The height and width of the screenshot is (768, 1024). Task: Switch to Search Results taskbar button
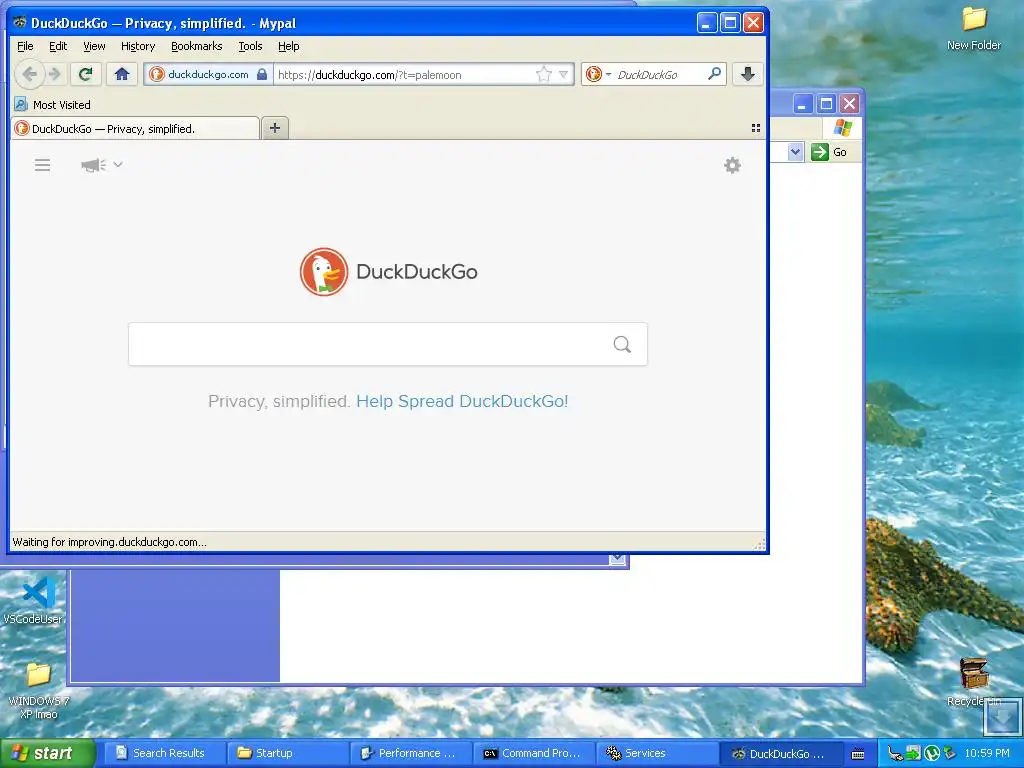[166, 753]
